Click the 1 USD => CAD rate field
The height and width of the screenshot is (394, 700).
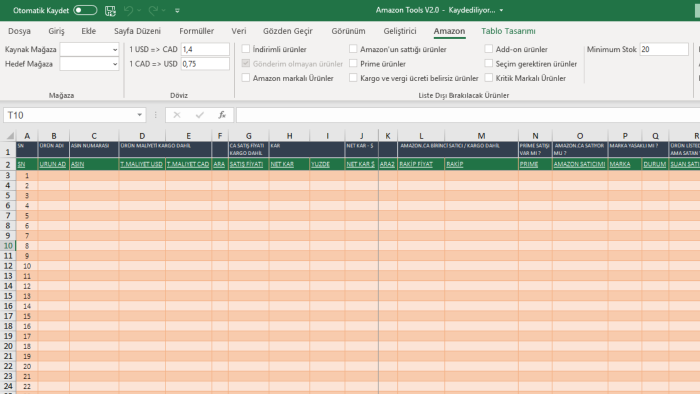[205, 49]
